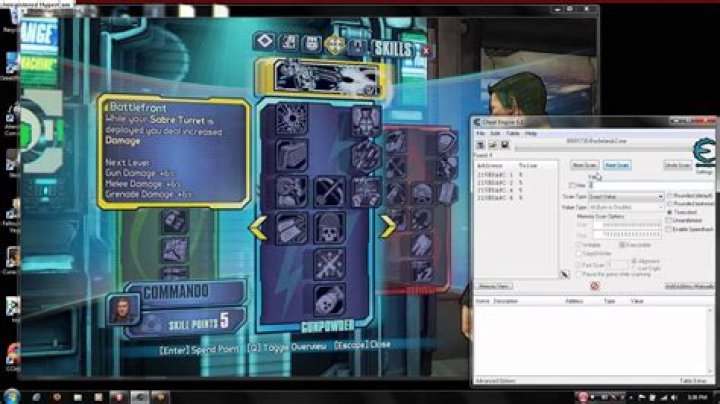Image resolution: width=720 pixels, height=404 pixels.
Task: Click Add Address Manually button
Action: 689,286
